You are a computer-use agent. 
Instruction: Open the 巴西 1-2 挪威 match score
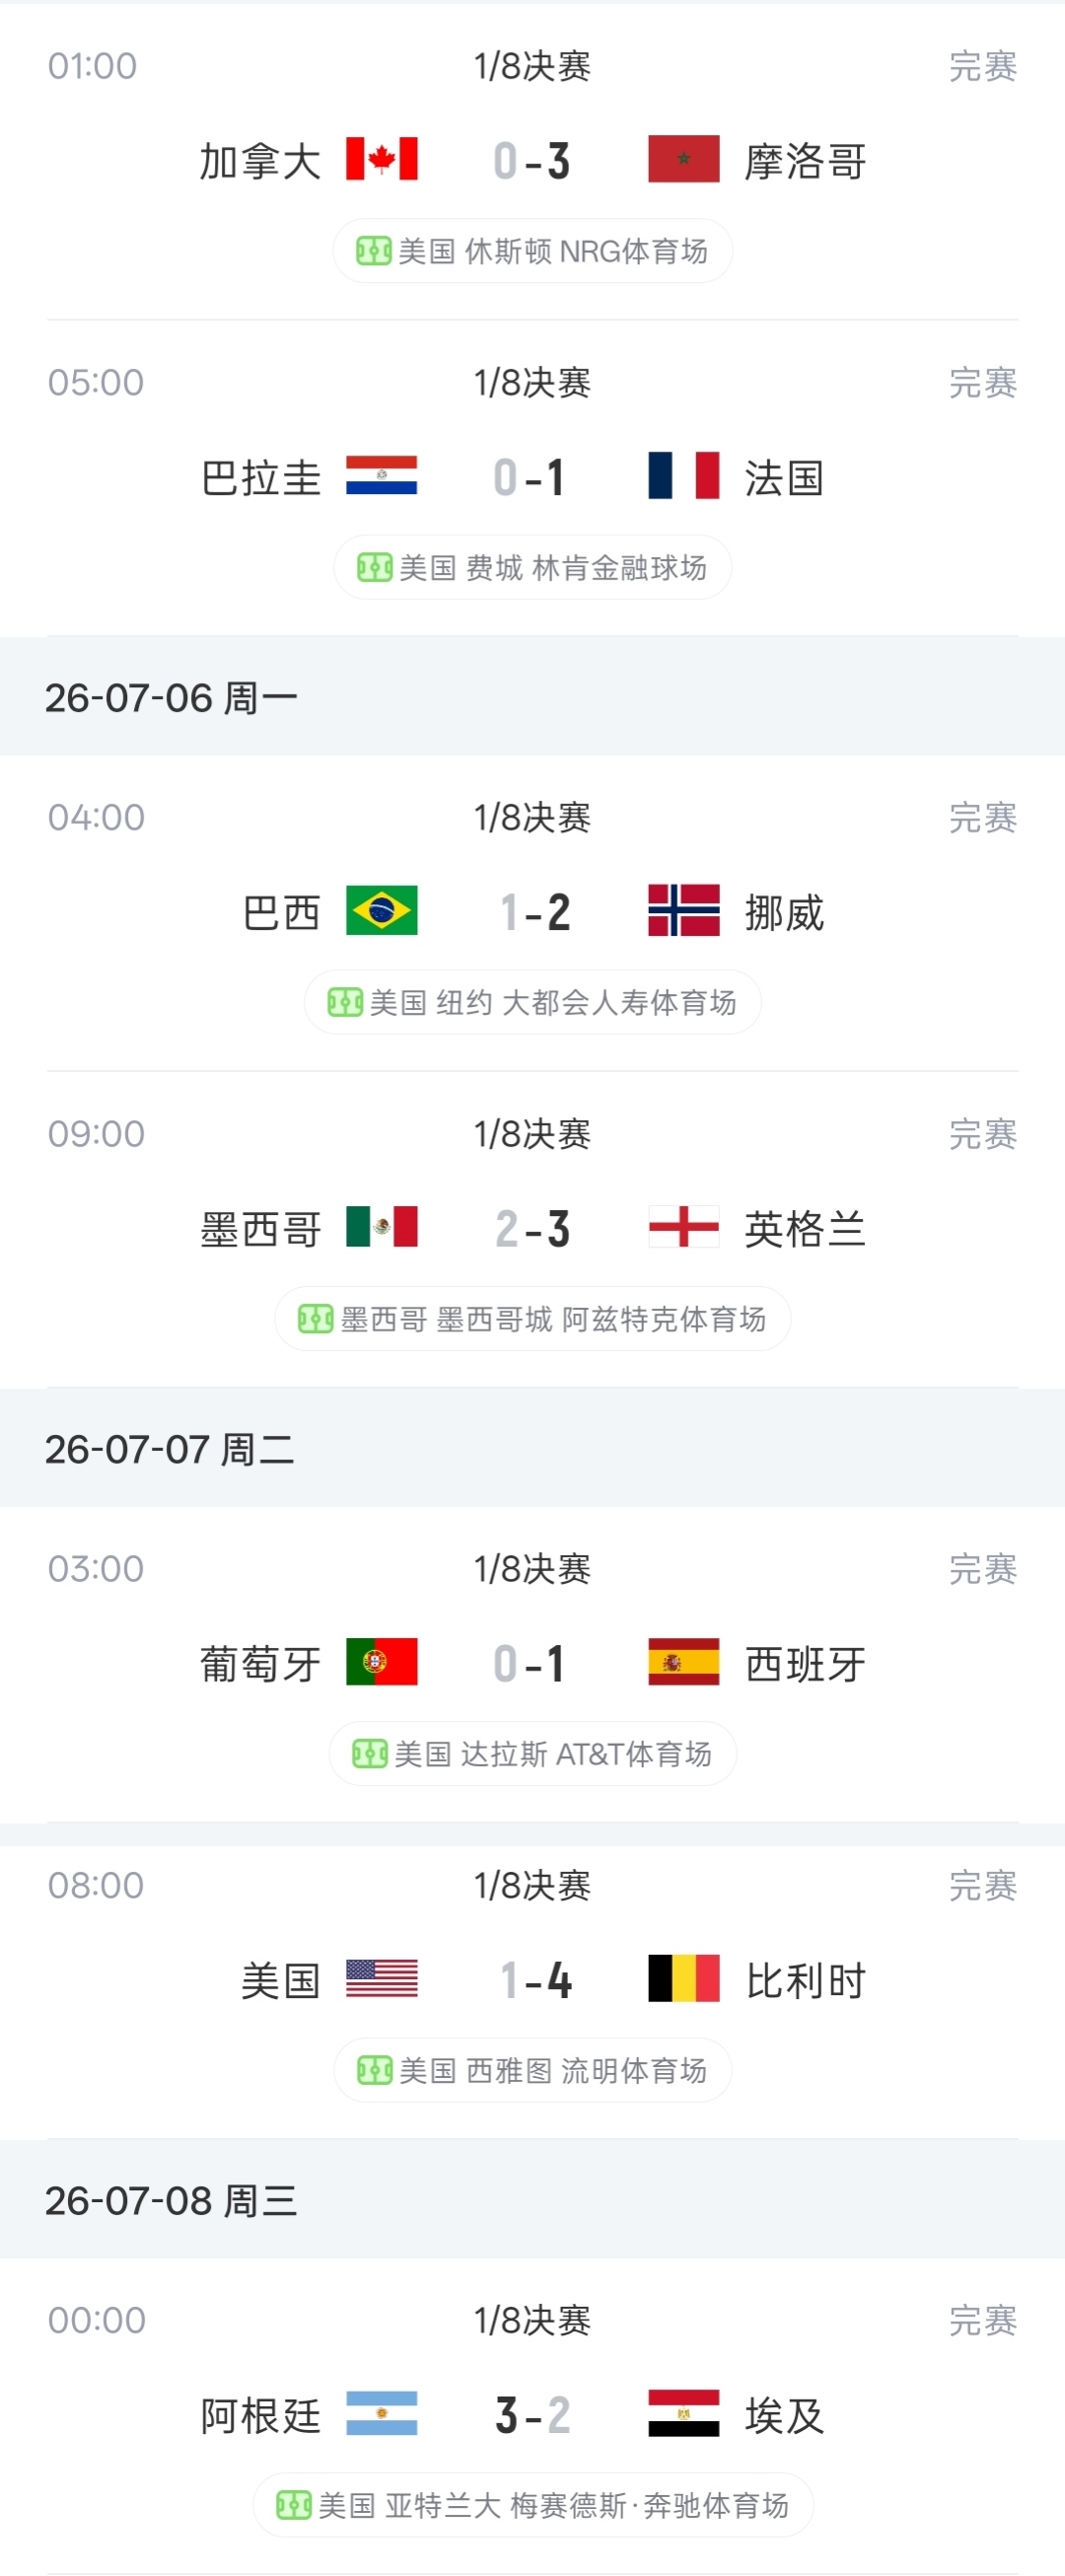[x=534, y=912]
